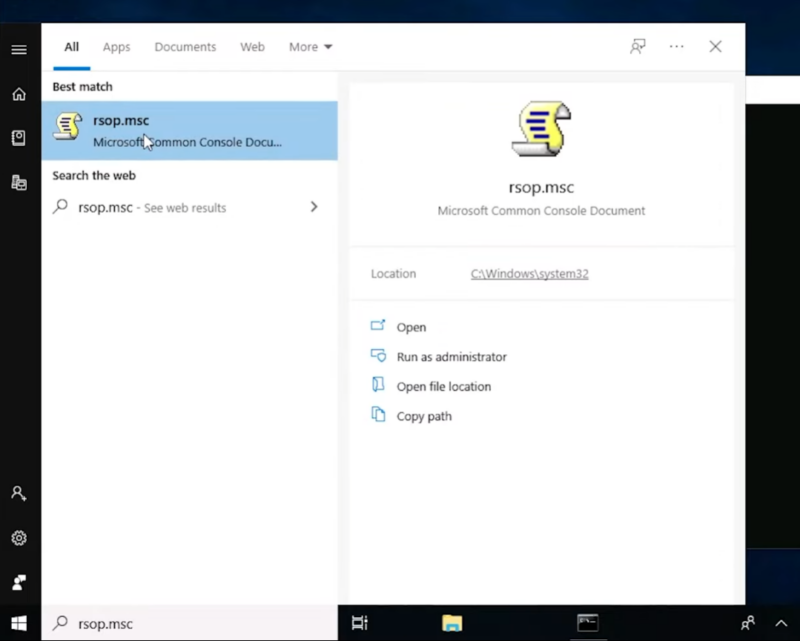
Task: Select the Home icon in sidebar
Action: pos(19,94)
